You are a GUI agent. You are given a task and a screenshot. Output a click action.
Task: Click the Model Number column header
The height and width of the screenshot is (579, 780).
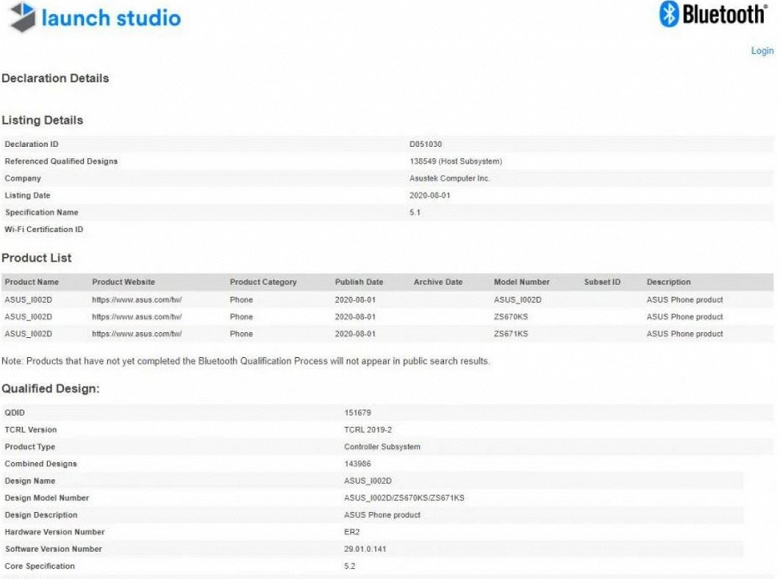(x=522, y=282)
